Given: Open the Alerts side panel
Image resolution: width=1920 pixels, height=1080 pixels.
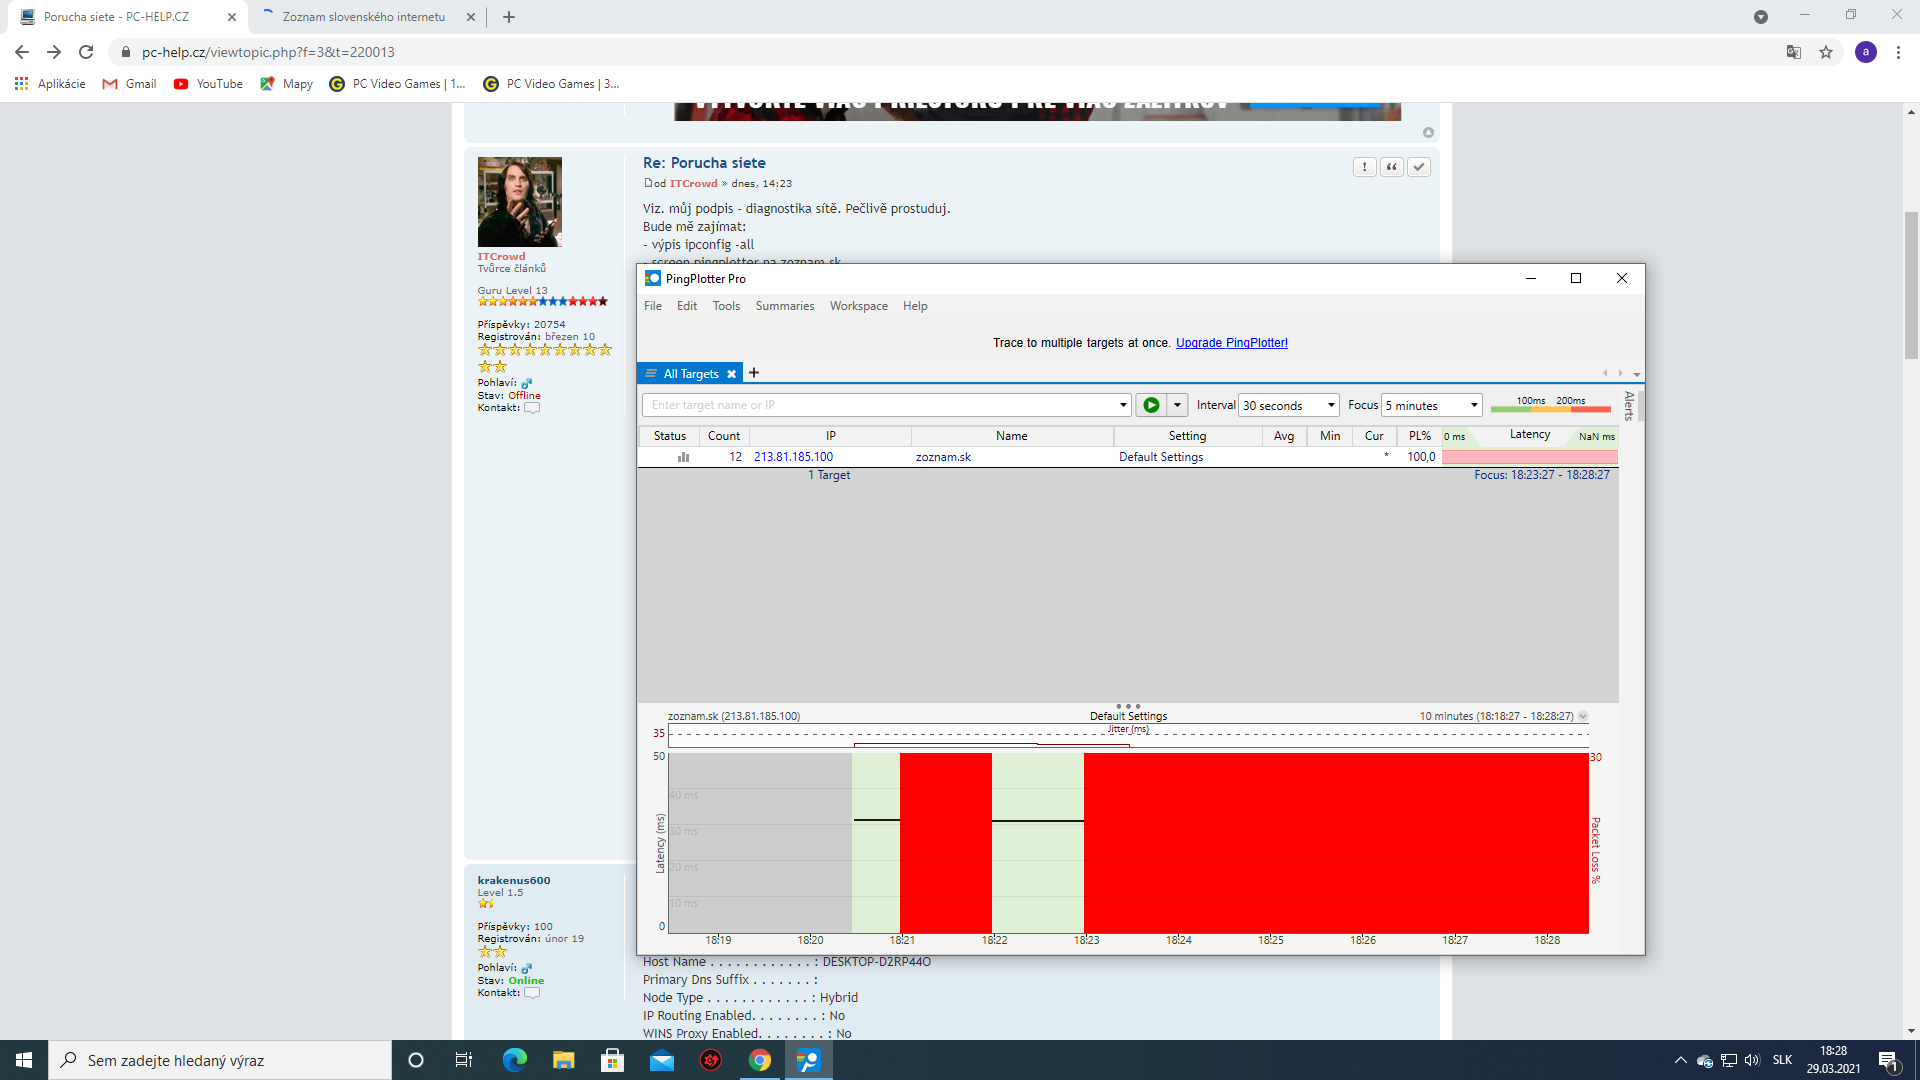Looking at the screenshot, I should [x=1629, y=406].
